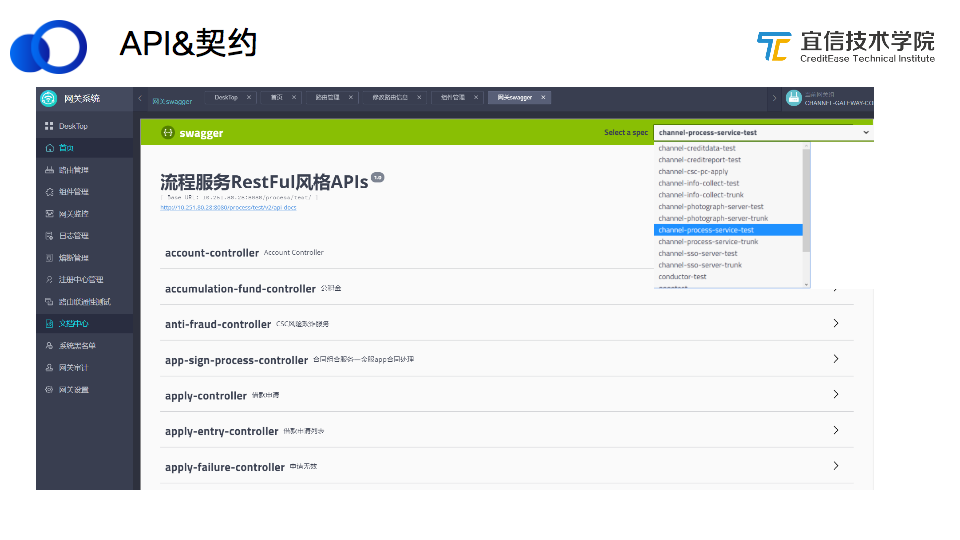Close the 路由管理 tab
Screen dimensions: 960x540
point(351,97)
